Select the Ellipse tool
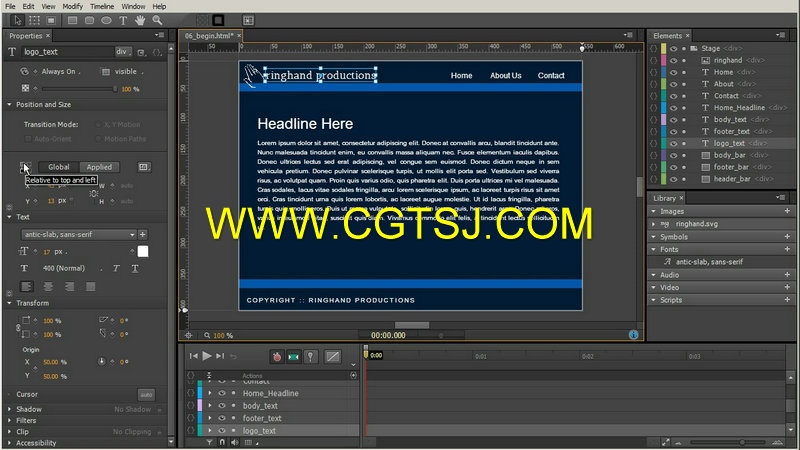This screenshot has width=800, height=450. tap(106, 20)
